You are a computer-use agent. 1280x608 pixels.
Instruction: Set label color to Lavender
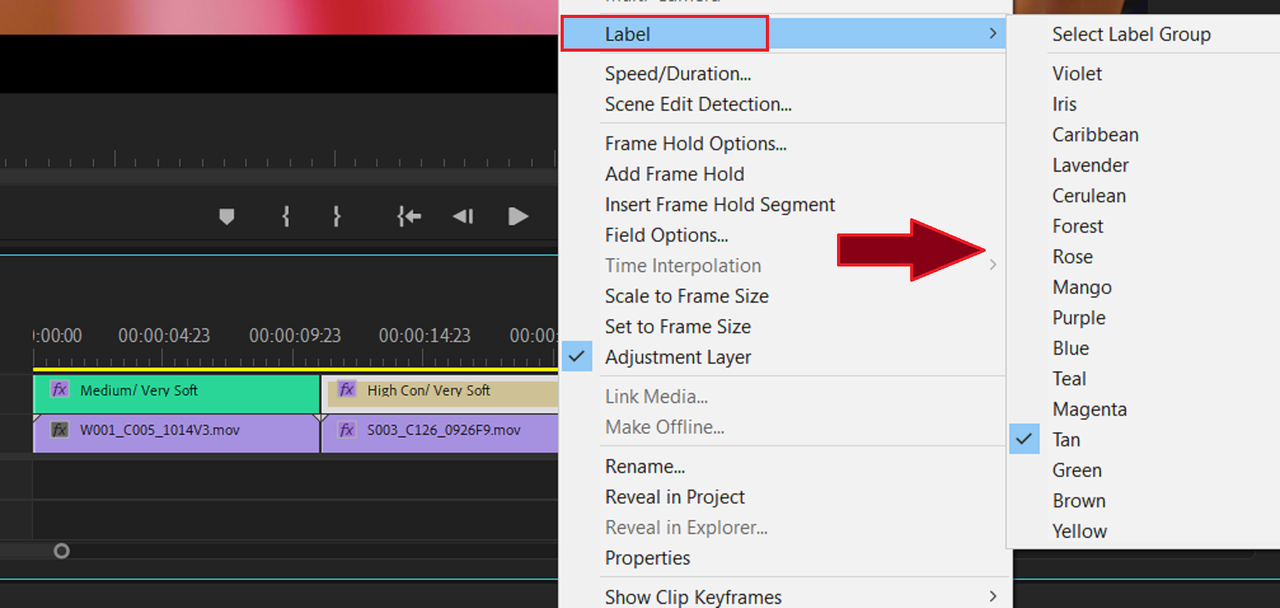coord(1090,165)
